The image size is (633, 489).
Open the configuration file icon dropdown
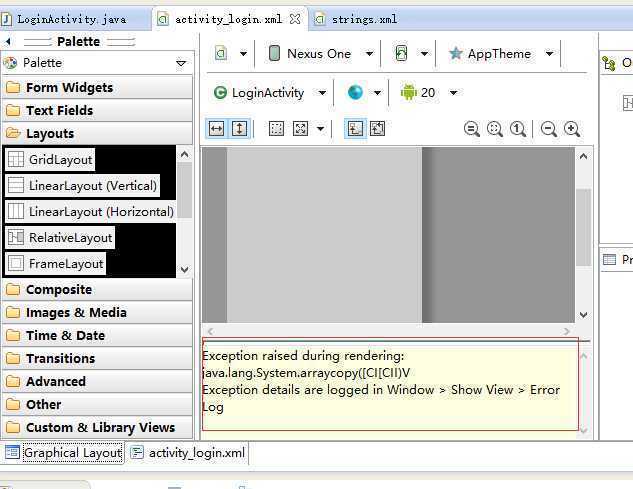pos(243,54)
